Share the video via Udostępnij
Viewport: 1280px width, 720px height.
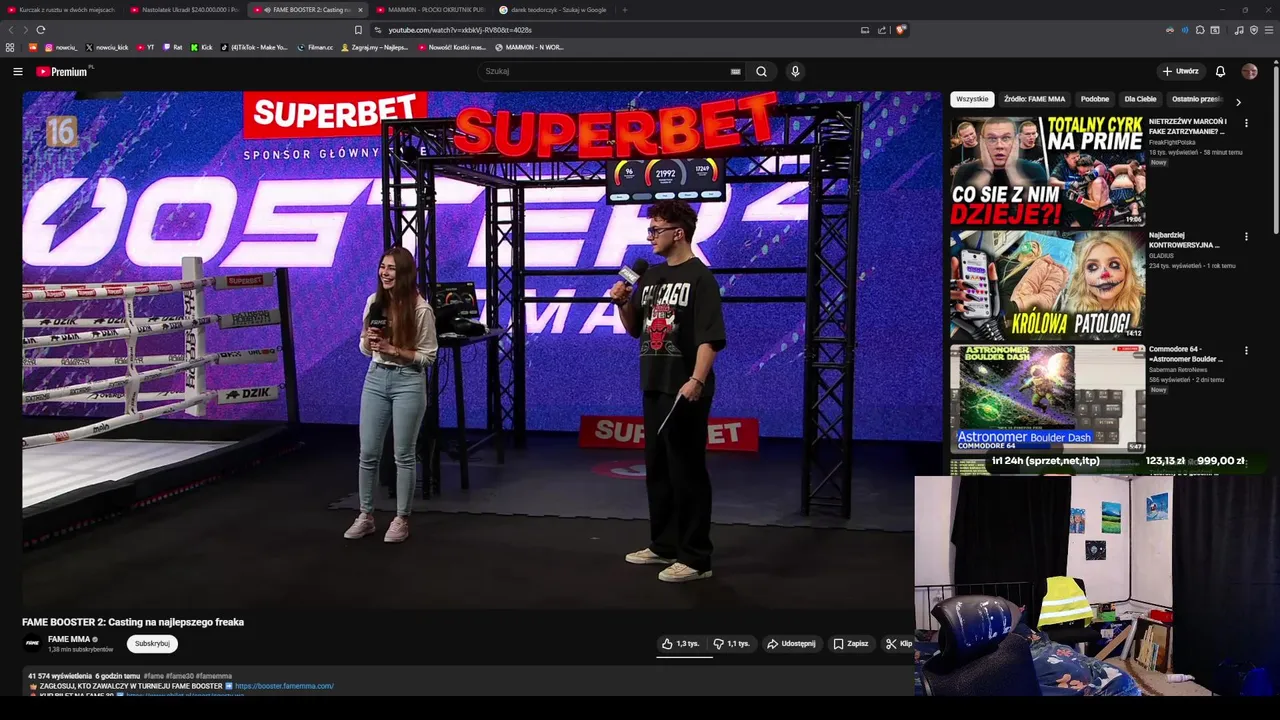pyautogui.click(x=791, y=644)
